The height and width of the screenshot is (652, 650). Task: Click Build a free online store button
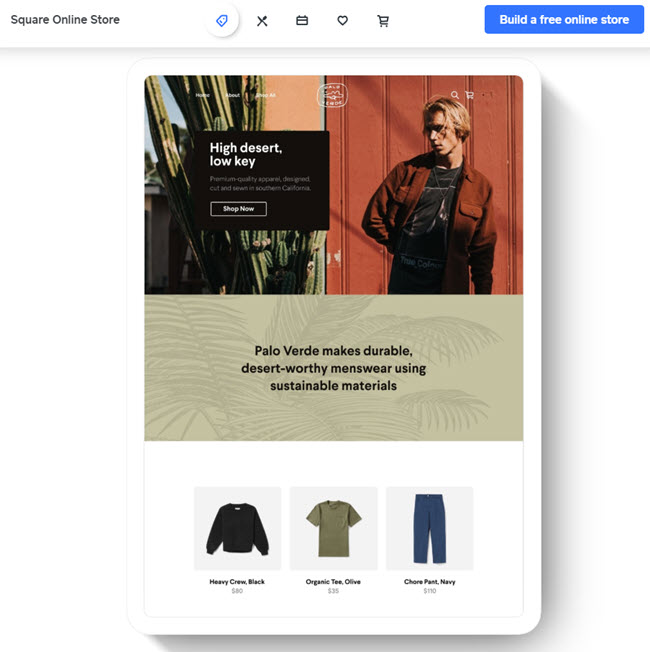pos(564,20)
